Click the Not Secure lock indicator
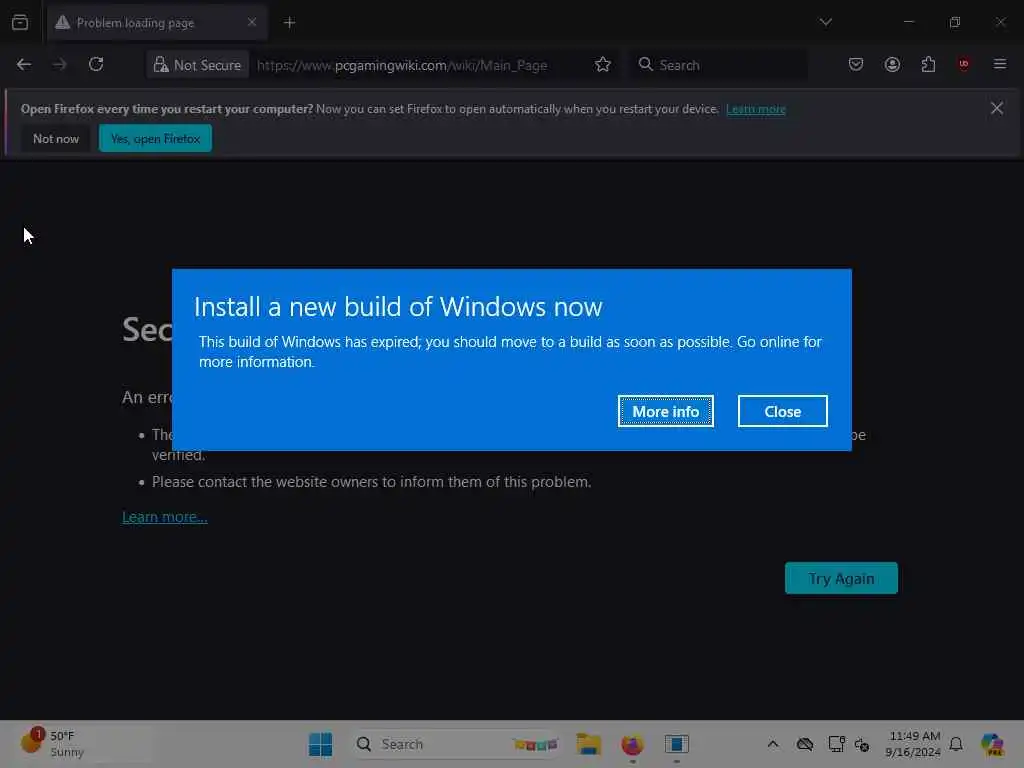Image resolution: width=1024 pixels, height=768 pixels. coord(197,65)
